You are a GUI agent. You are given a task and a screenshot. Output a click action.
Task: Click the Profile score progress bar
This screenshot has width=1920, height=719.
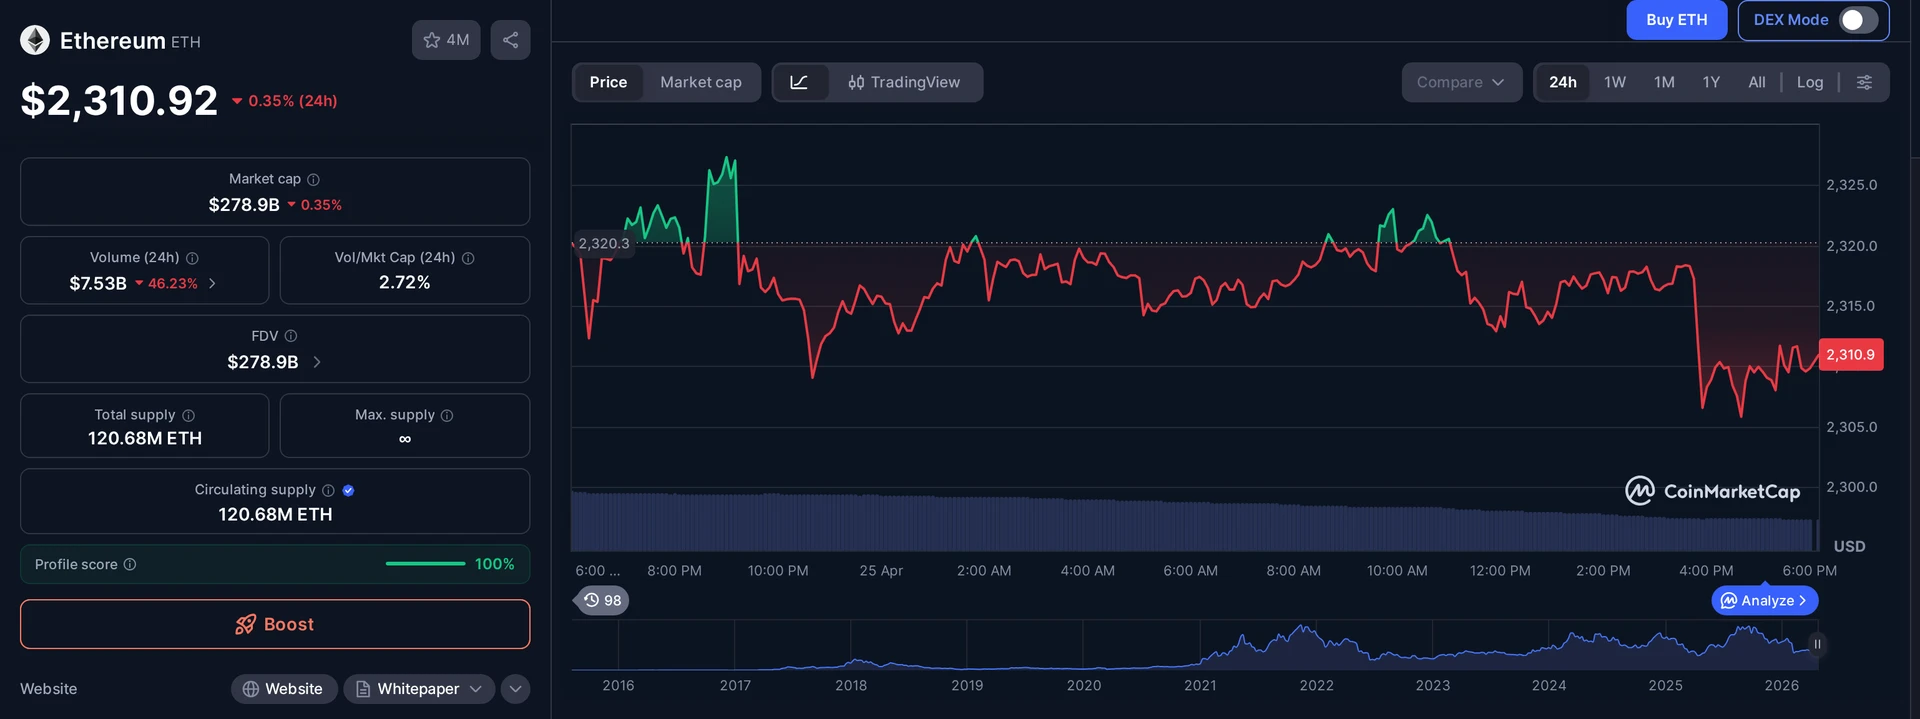425,564
